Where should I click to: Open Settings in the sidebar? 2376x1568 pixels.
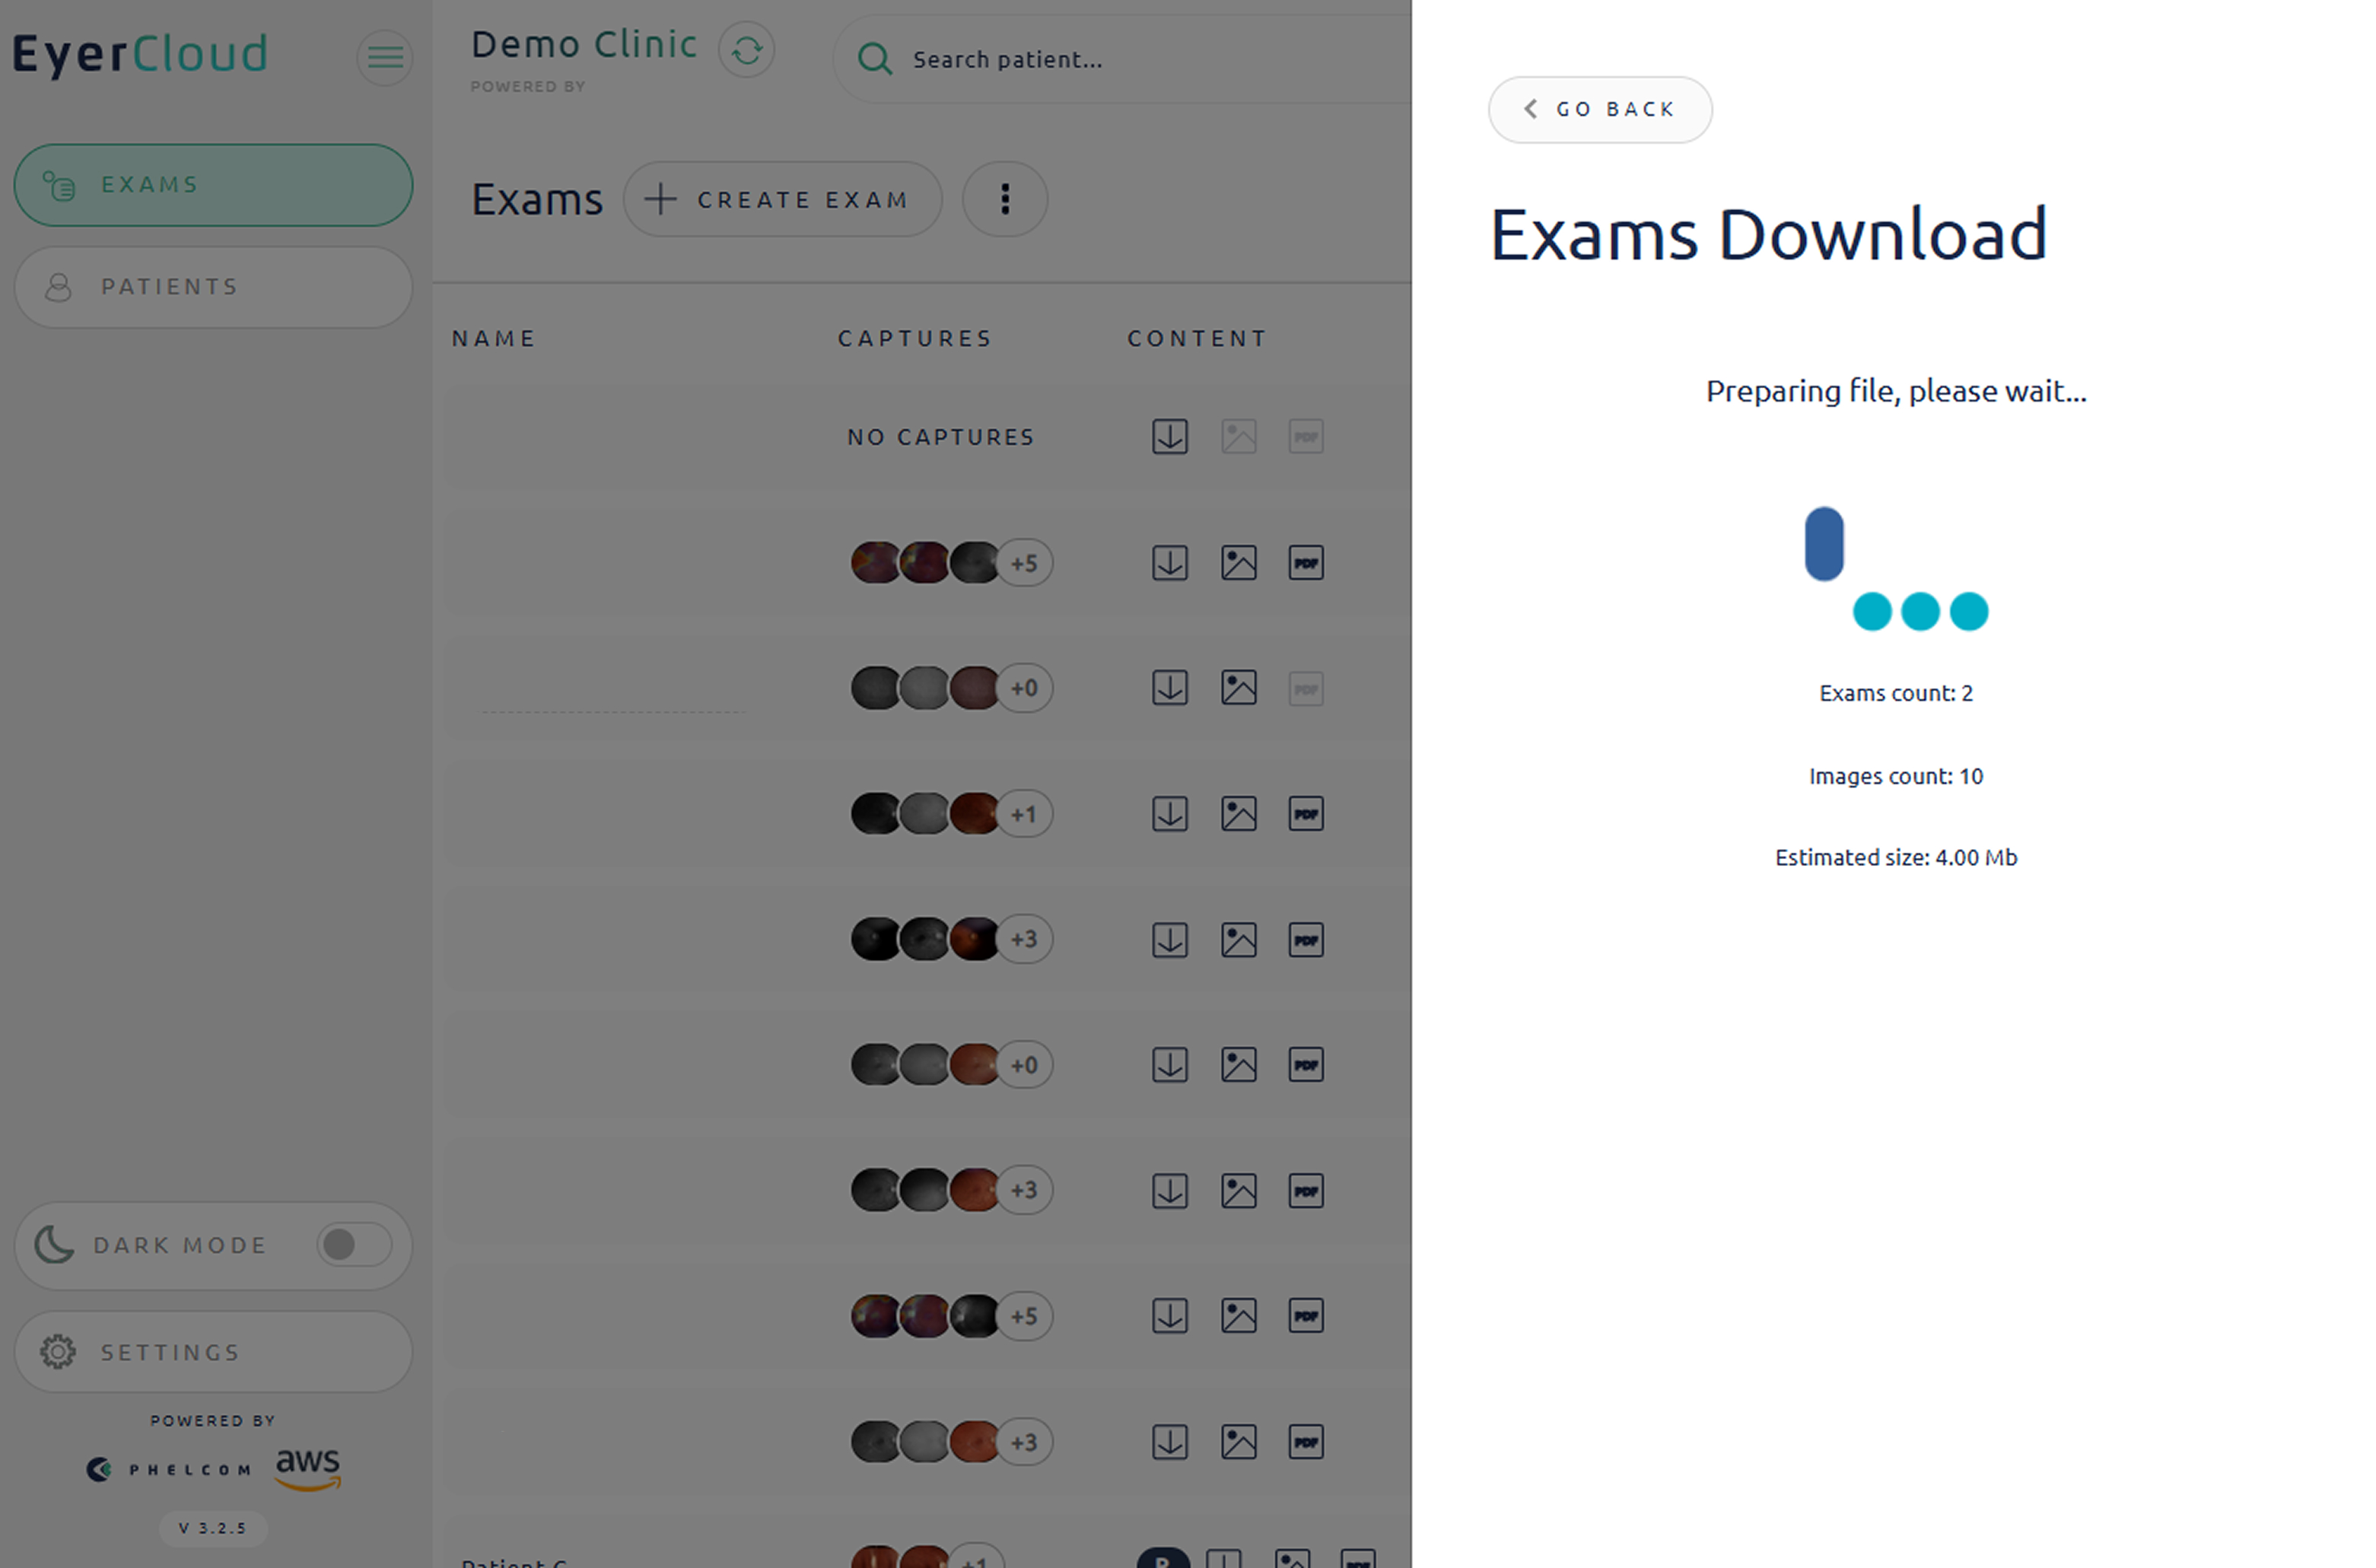tap(213, 1352)
